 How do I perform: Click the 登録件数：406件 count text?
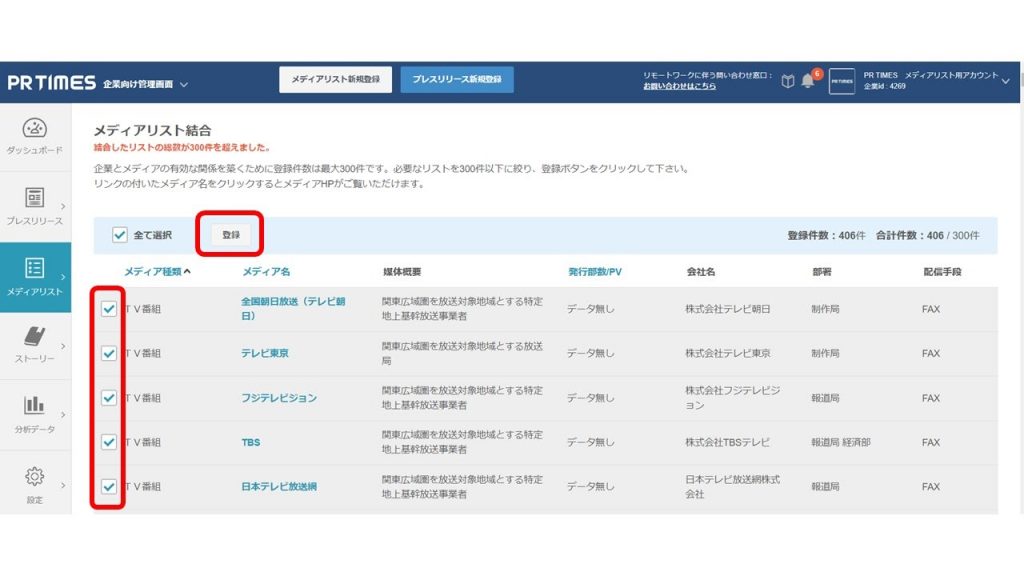tap(826, 235)
